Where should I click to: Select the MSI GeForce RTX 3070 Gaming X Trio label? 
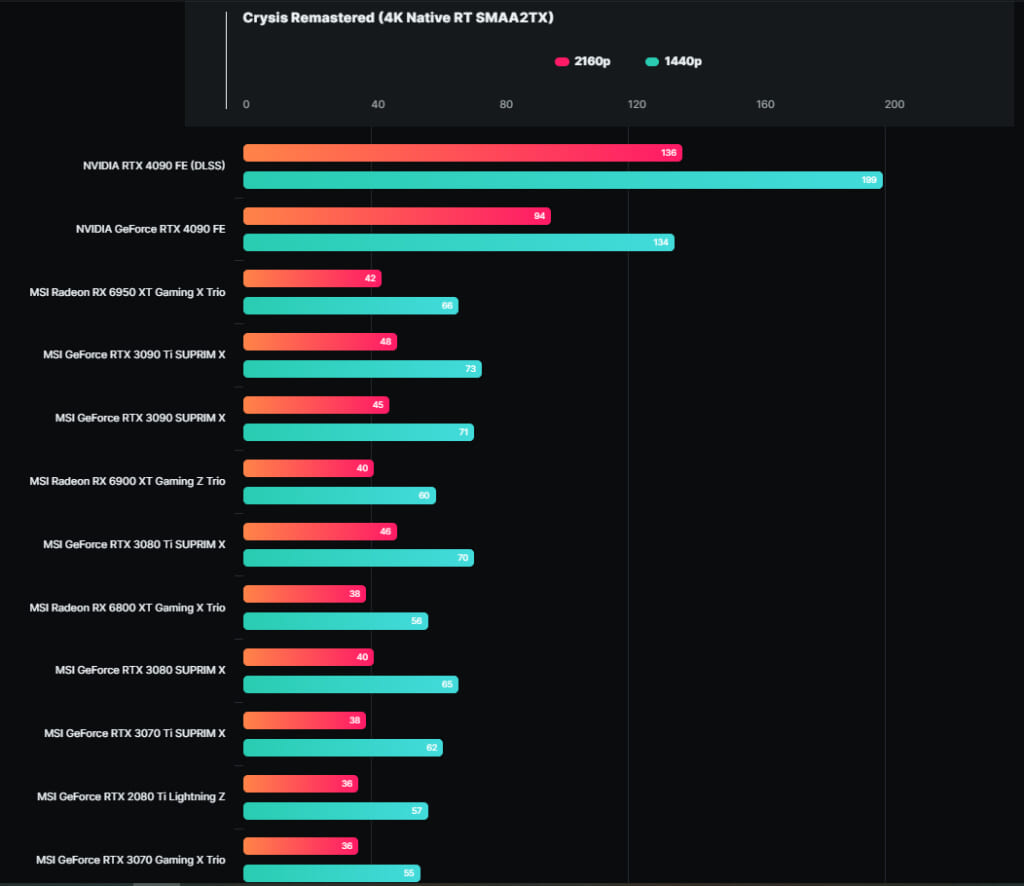[131, 860]
